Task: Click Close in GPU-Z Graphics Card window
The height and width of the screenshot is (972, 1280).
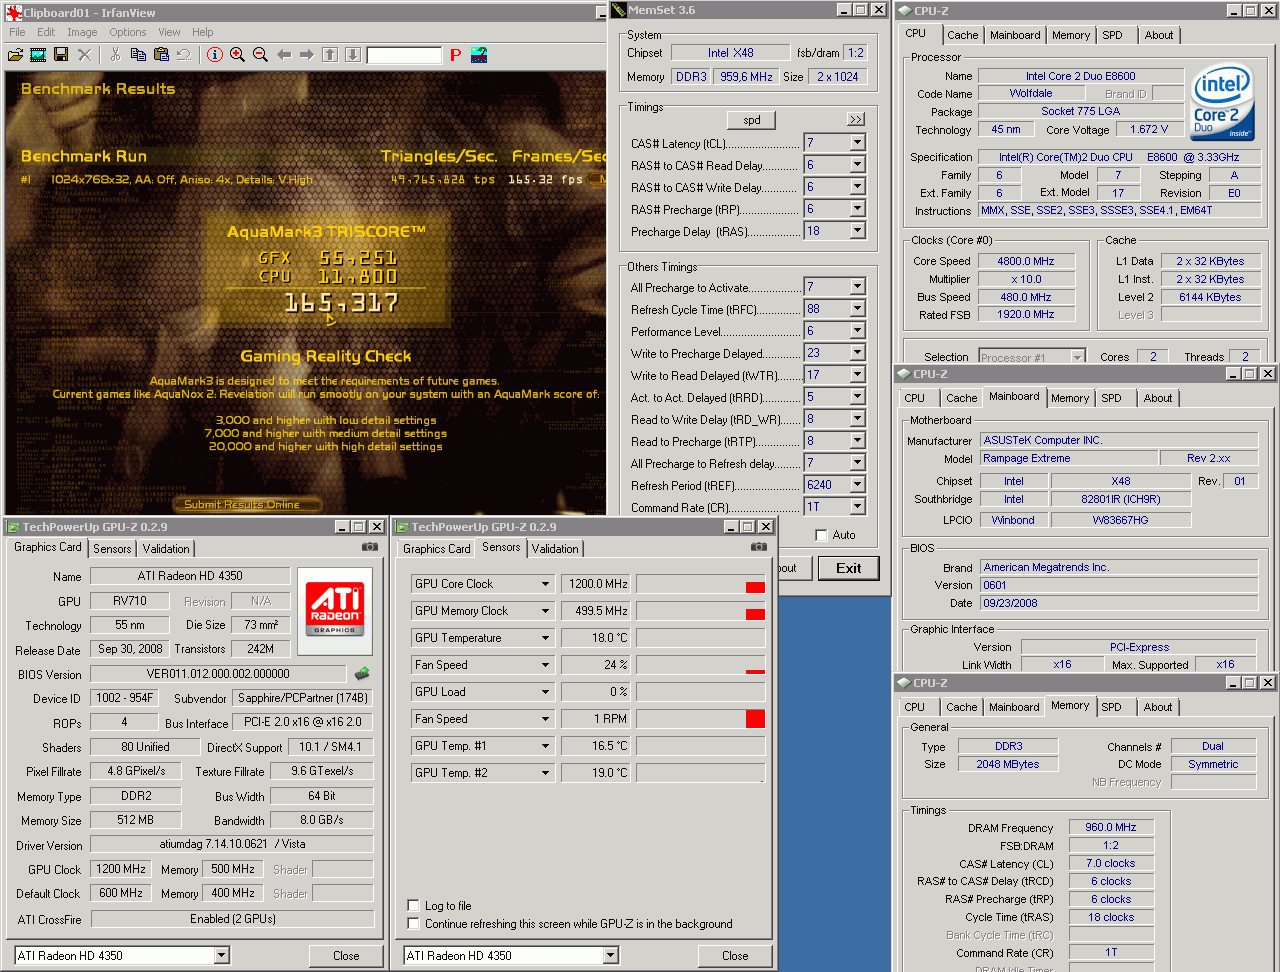Action: [x=346, y=956]
